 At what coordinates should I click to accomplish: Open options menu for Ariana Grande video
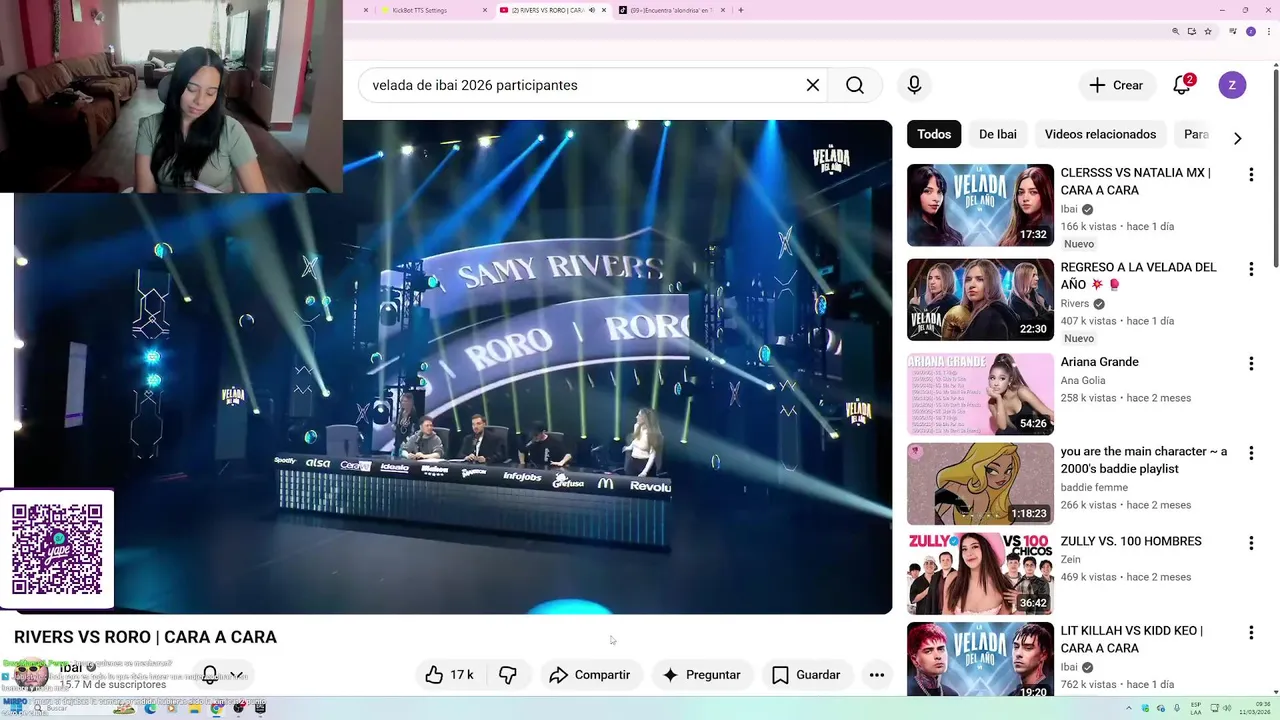pyautogui.click(x=1251, y=364)
